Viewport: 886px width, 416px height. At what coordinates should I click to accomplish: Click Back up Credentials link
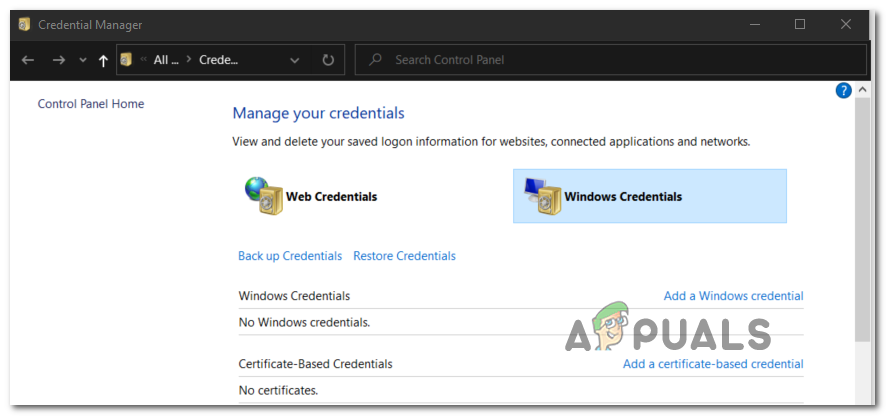(x=290, y=256)
